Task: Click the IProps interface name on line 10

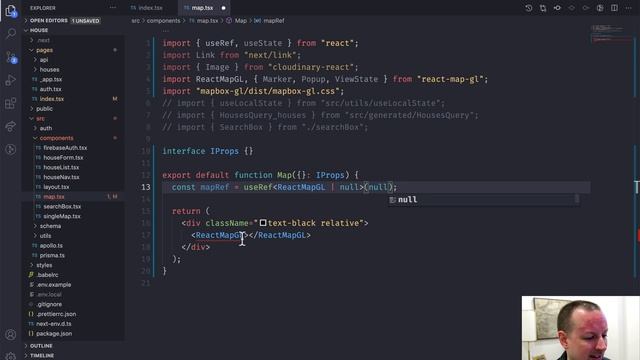Action: point(224,151)
